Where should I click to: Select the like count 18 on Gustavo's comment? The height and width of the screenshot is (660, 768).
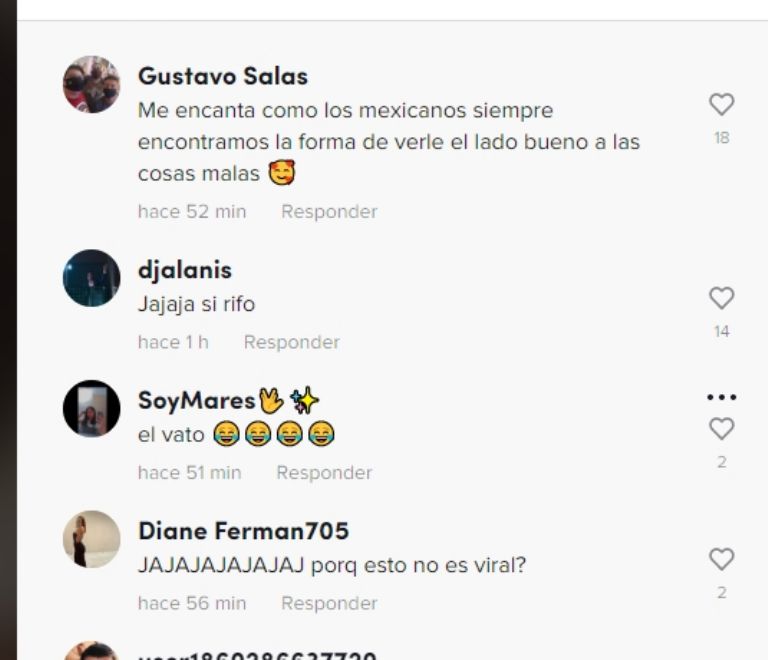(x=721, y=138)
